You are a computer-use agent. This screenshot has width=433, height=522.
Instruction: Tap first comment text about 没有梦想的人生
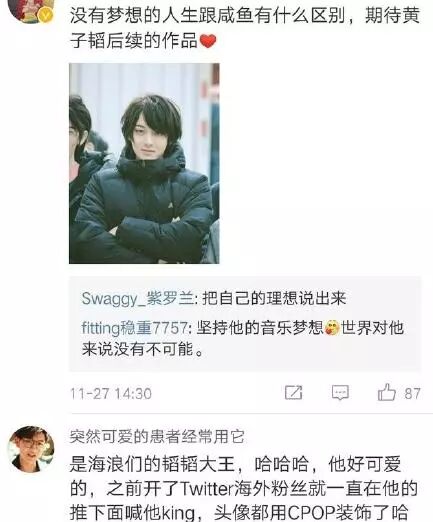click(x=245, y=28)
